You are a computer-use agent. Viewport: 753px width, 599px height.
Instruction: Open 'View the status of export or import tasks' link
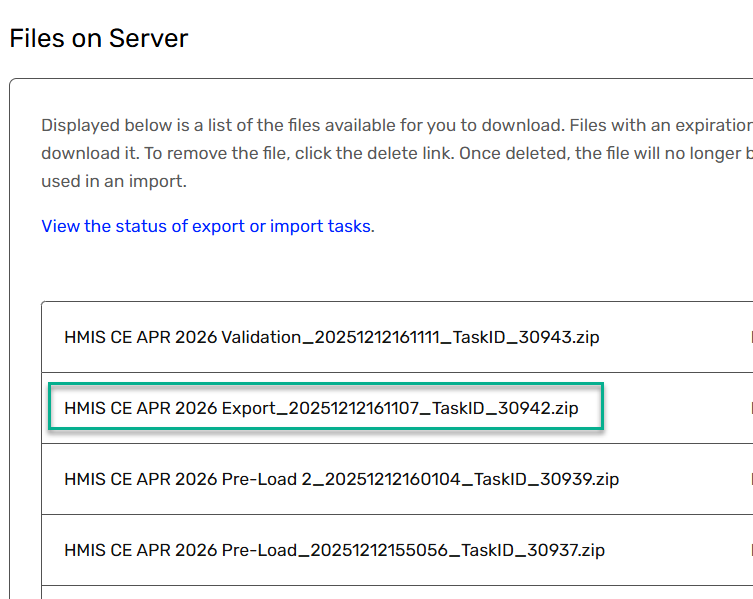[x=207, y=226]
